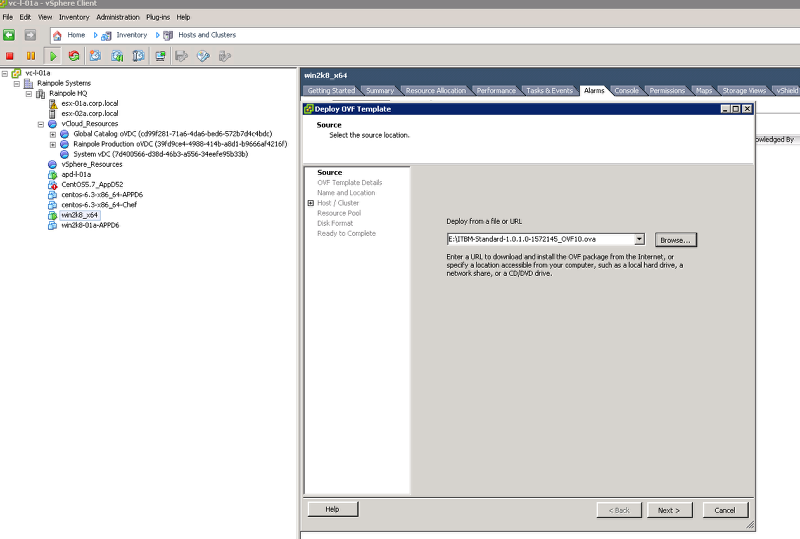Switch to the Getting Started tab
The height and width of the screenshot is (539, 800).
331,90
